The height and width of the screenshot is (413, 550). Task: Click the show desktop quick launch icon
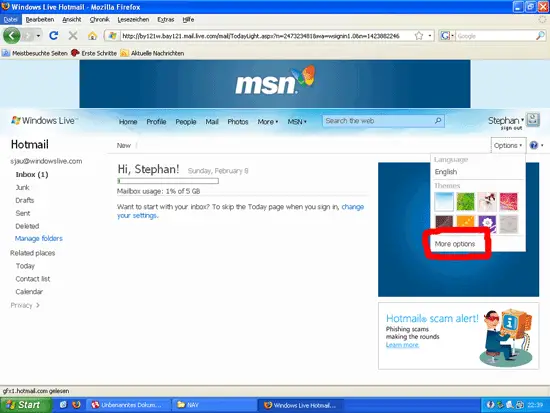point(63,405)
